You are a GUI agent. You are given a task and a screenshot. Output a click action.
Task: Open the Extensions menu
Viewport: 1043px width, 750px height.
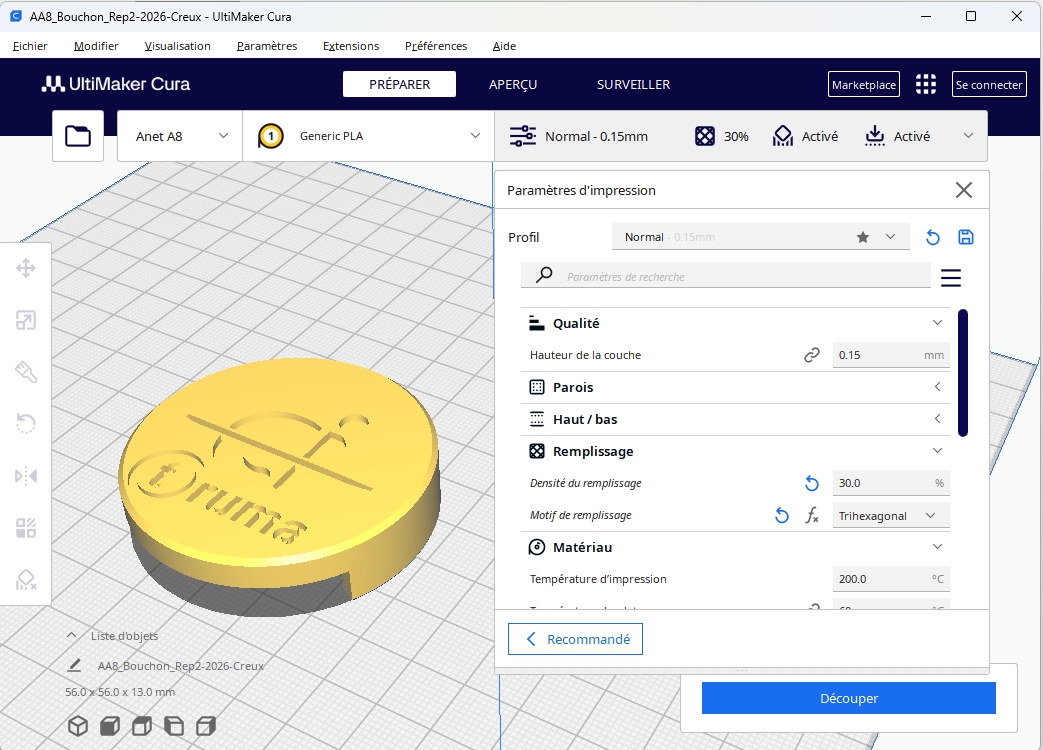(351, 46)
